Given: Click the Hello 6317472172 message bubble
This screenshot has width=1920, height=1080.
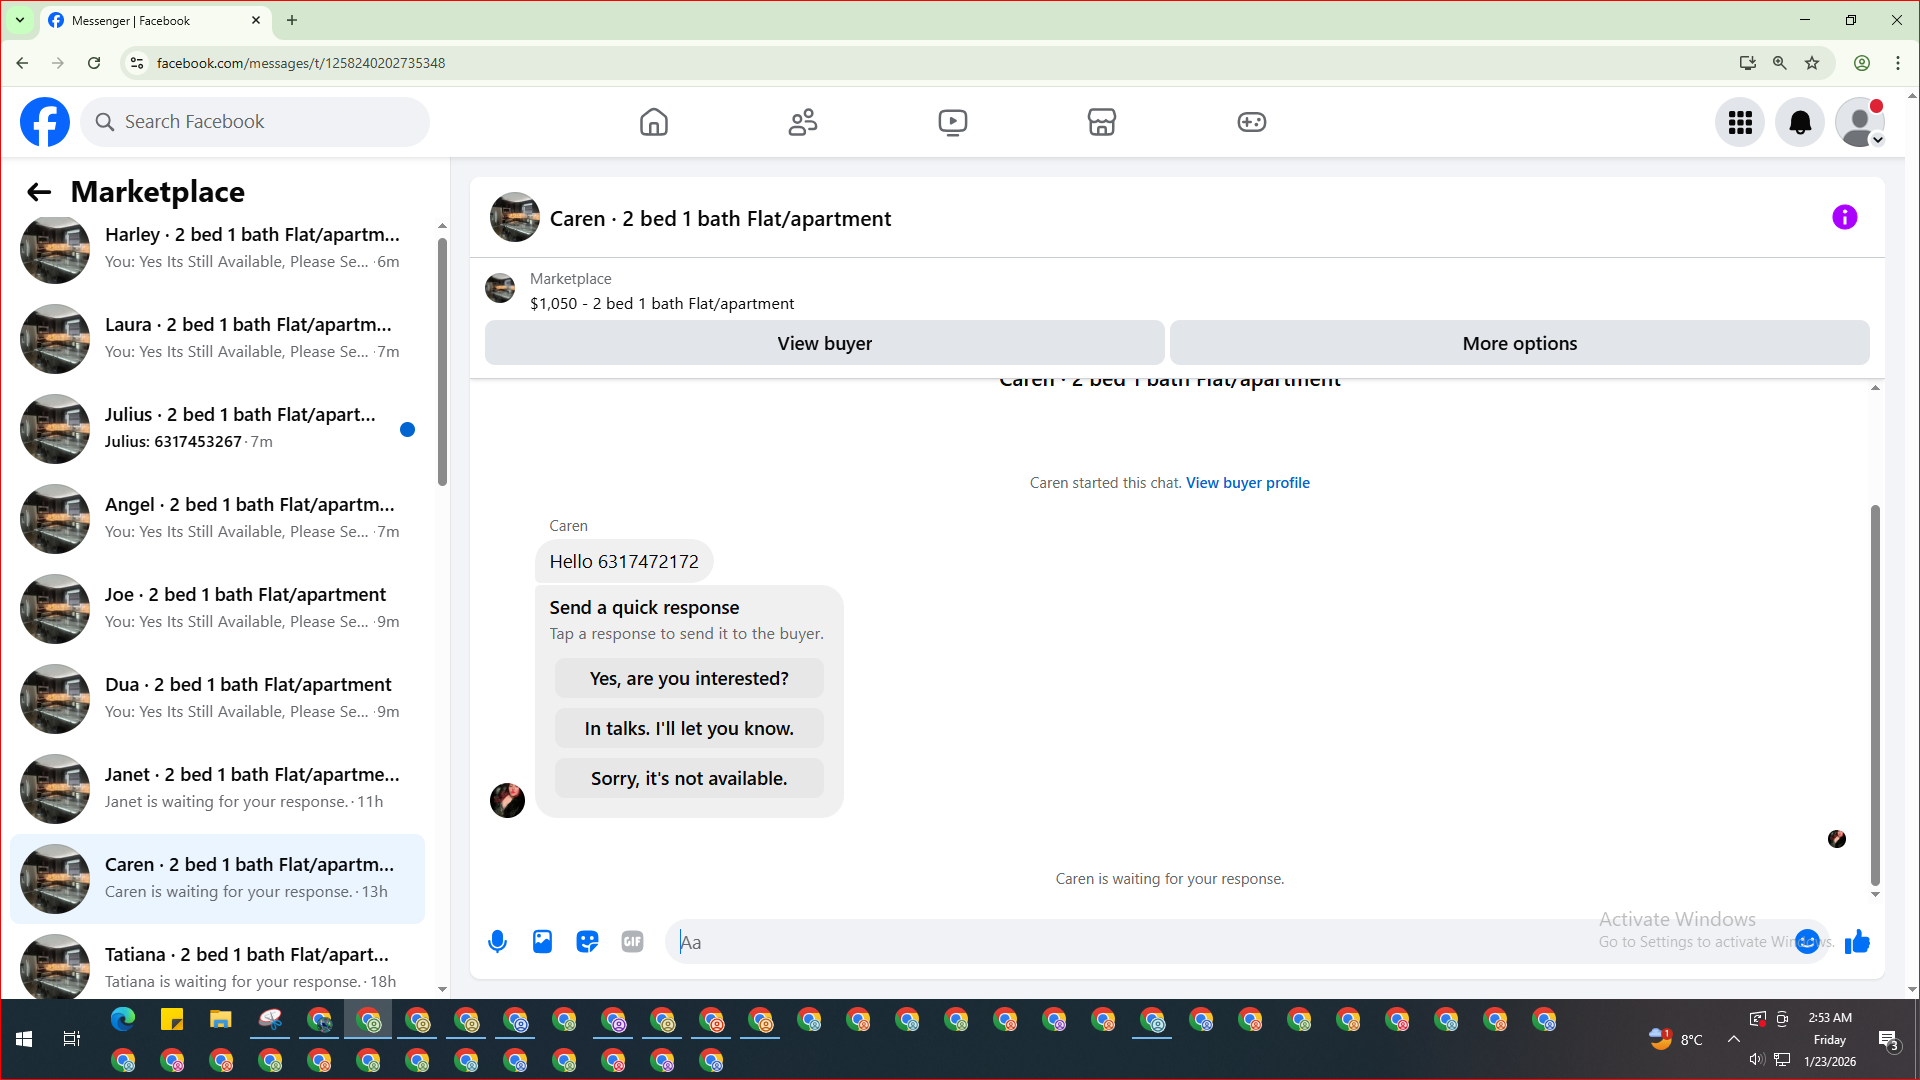Looking at the screenshot, I should [624, 561].
